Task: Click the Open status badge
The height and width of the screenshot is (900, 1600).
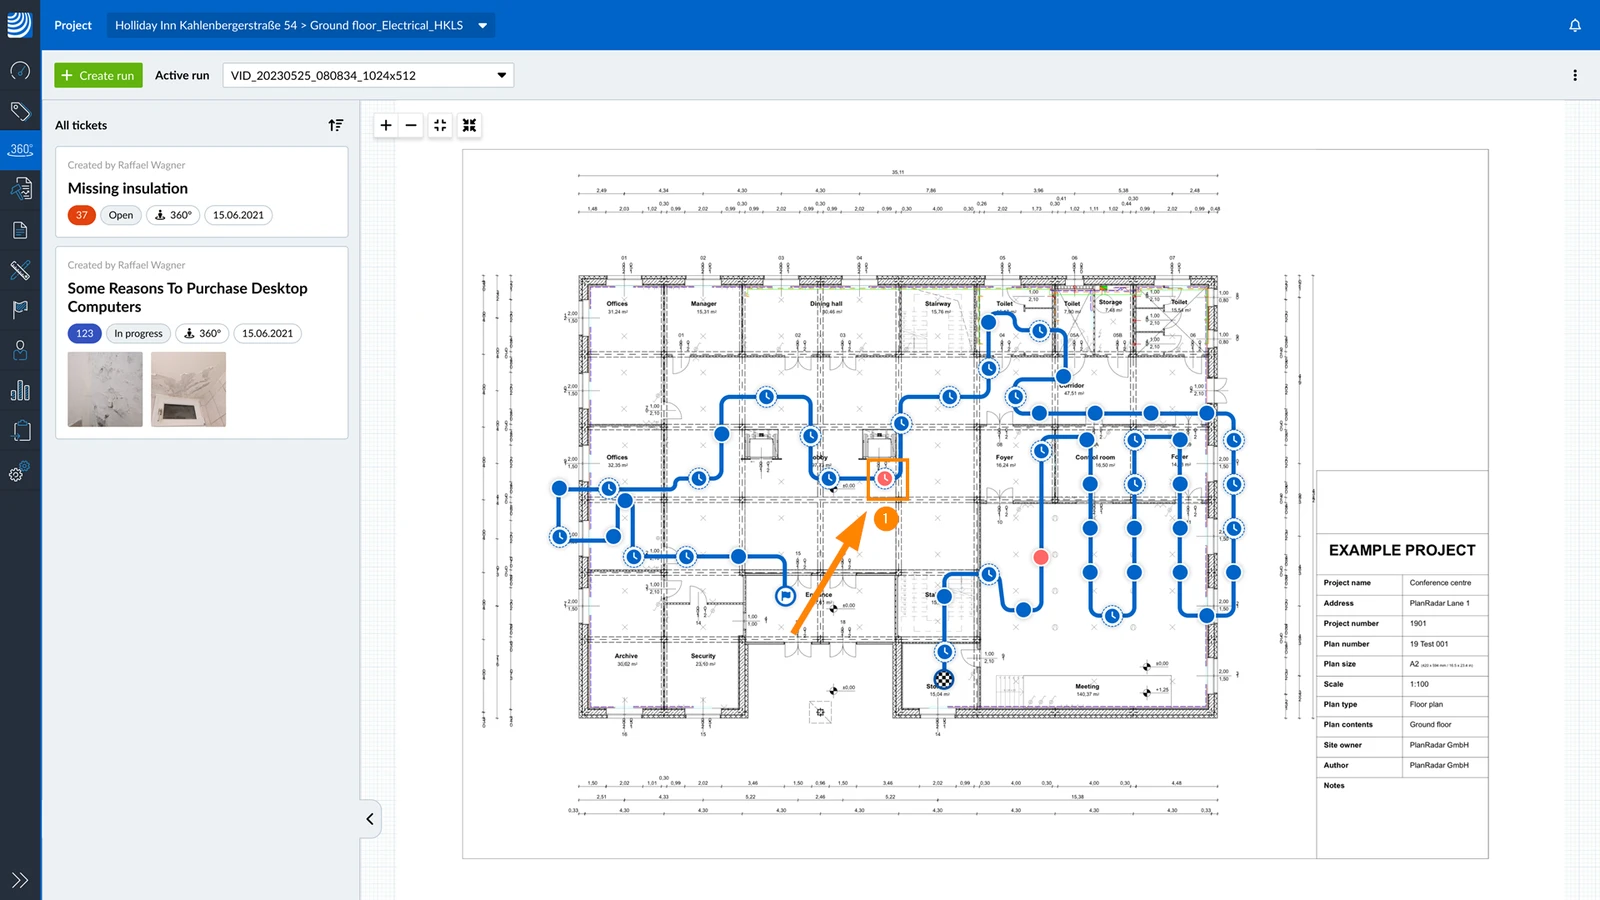Action: click(x=121, y=215)
